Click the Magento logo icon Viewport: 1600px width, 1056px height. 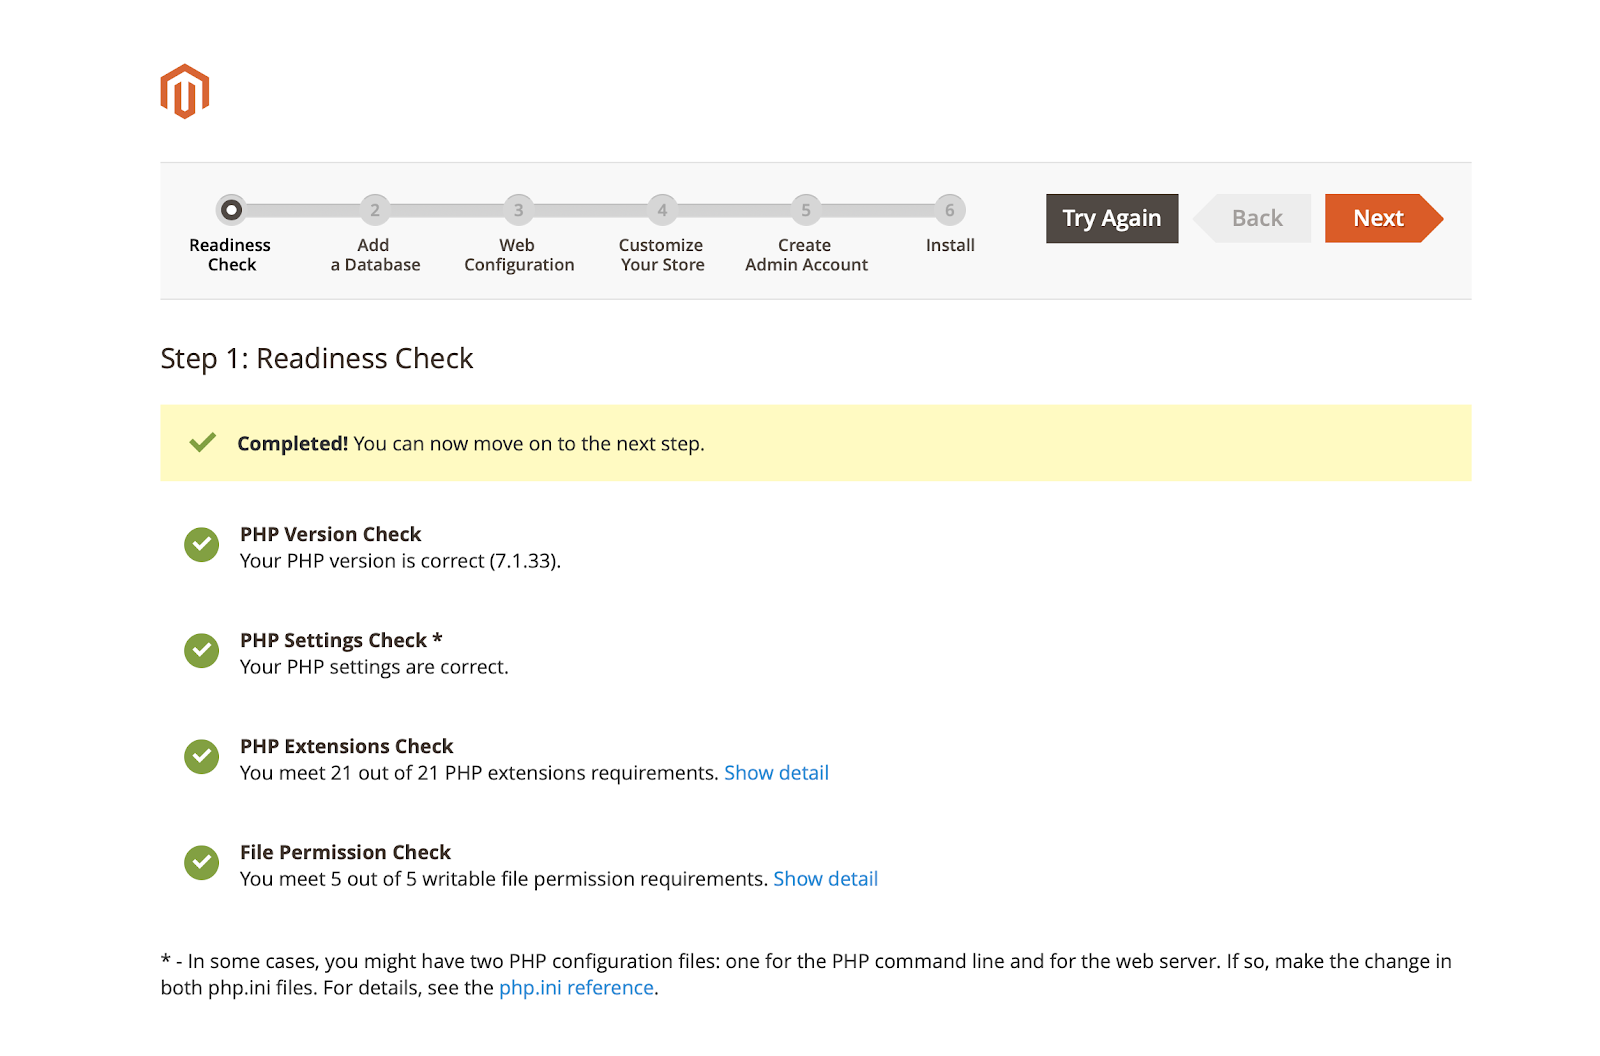[185, 92]
